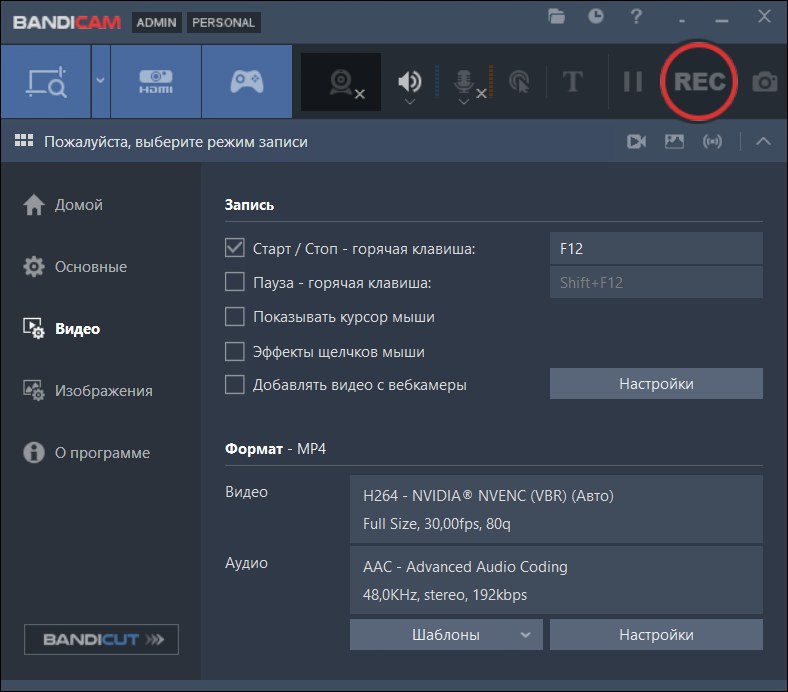Expand the screen recording mode dropdown arrow

pos(100,82)
